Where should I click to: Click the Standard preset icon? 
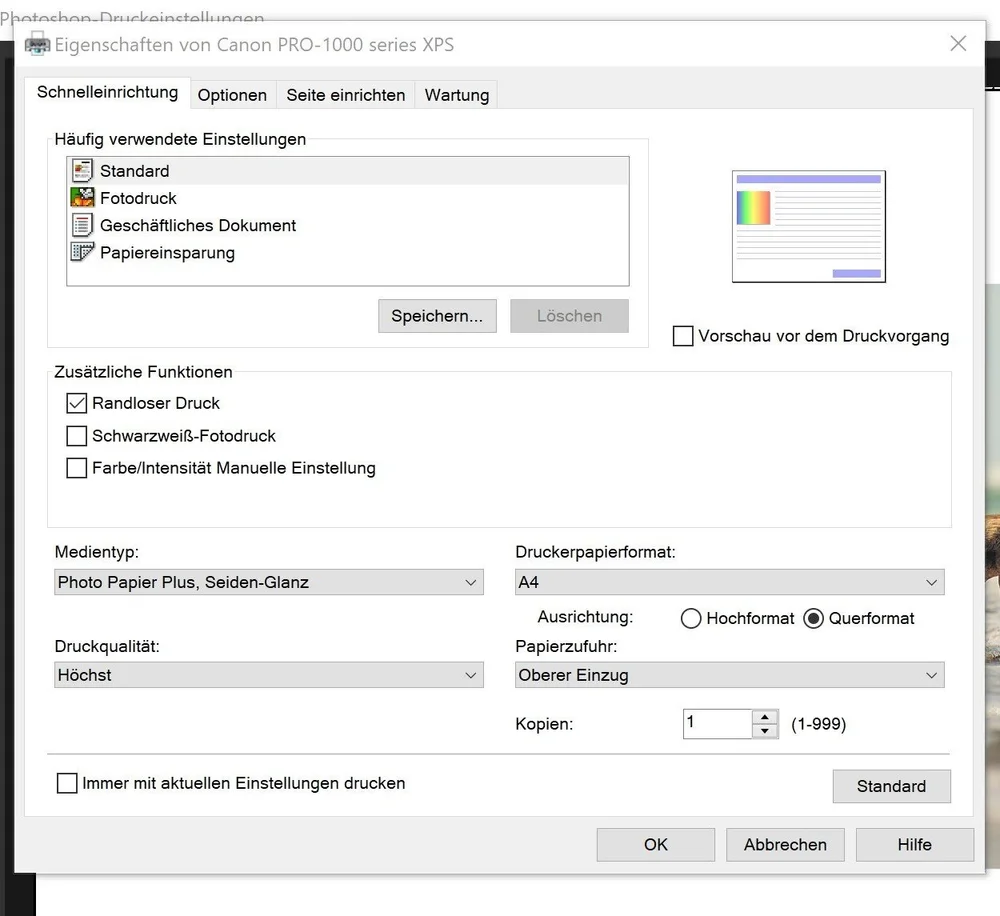(82, 171)
